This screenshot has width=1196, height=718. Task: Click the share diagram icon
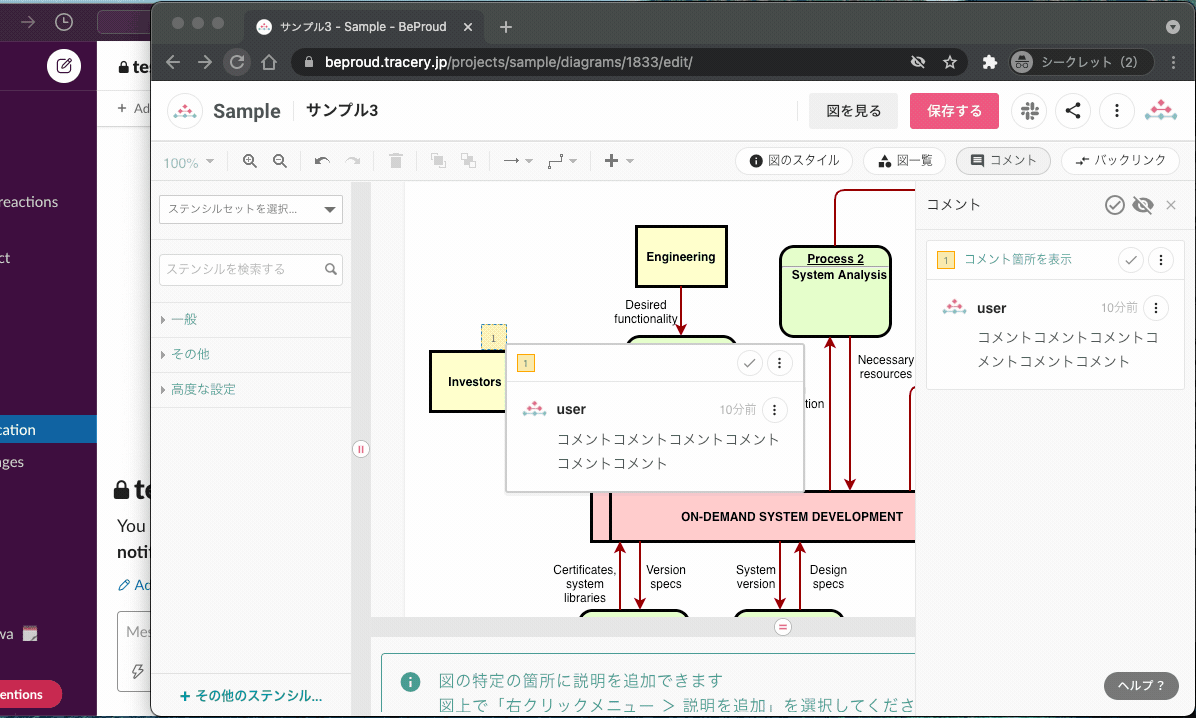(1073, 110)
